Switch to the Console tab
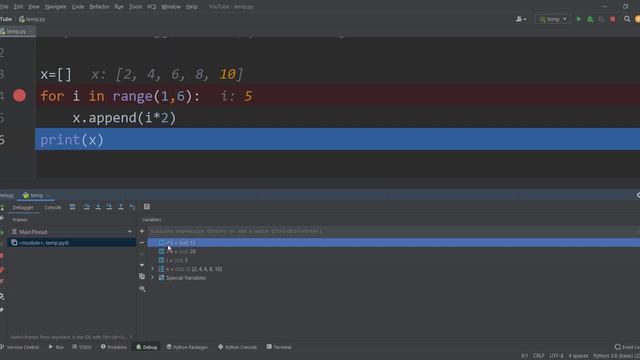 [53, 207]
